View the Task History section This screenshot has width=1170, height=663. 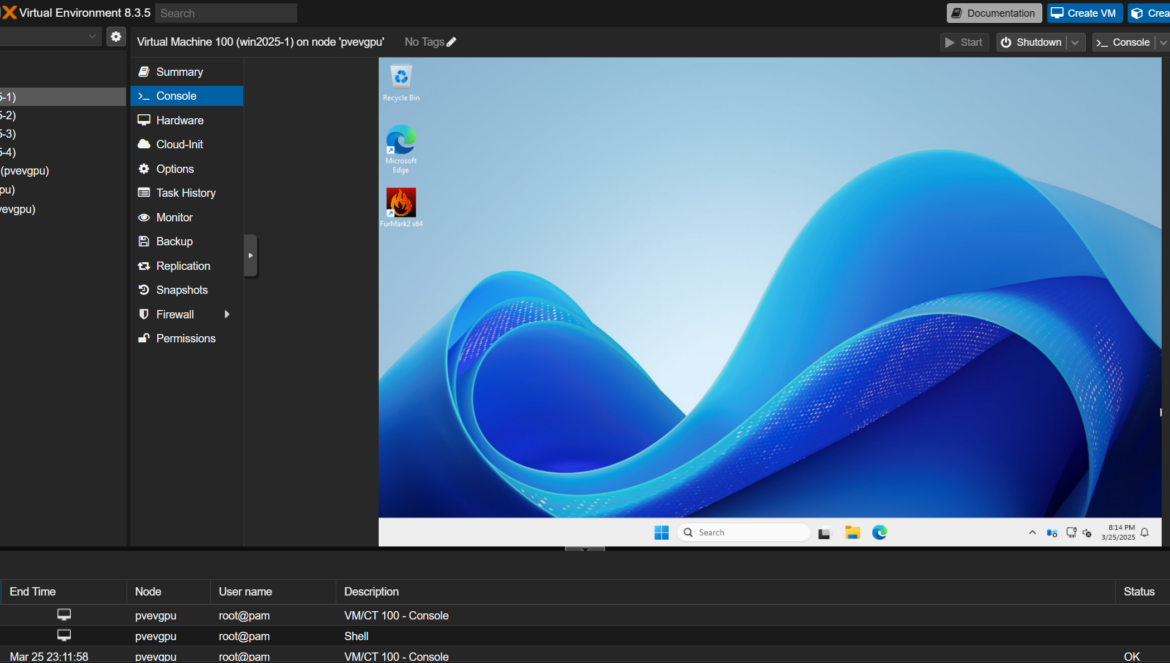(x=187, y=193)
